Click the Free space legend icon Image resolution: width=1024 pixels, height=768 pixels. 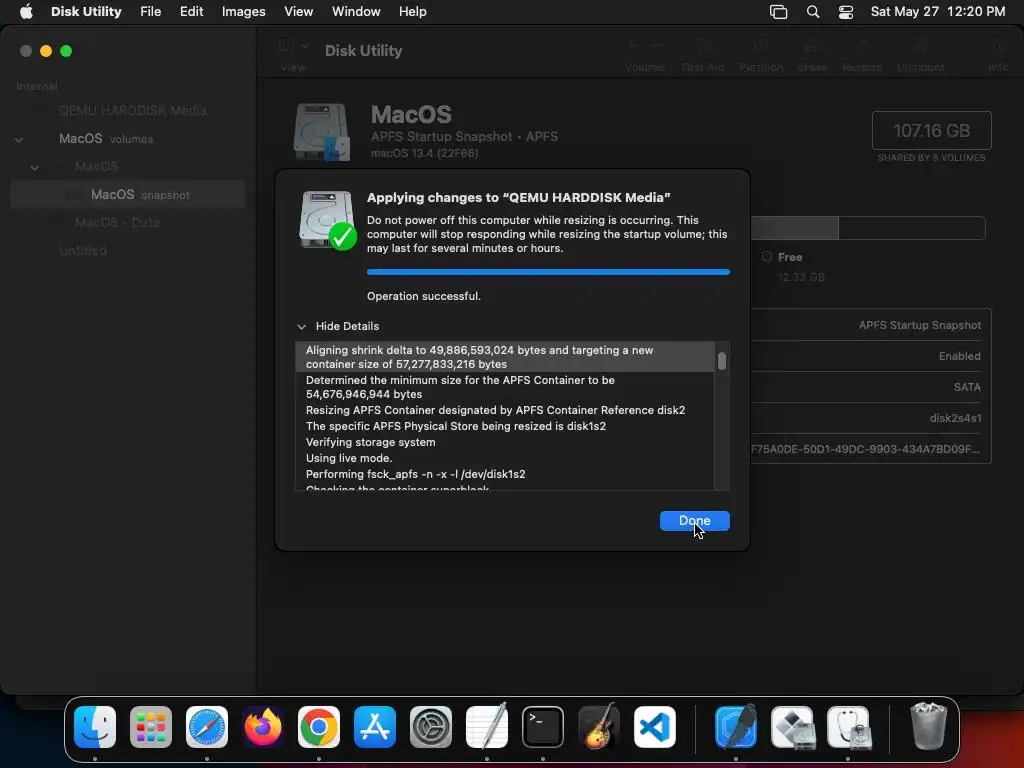767,257
